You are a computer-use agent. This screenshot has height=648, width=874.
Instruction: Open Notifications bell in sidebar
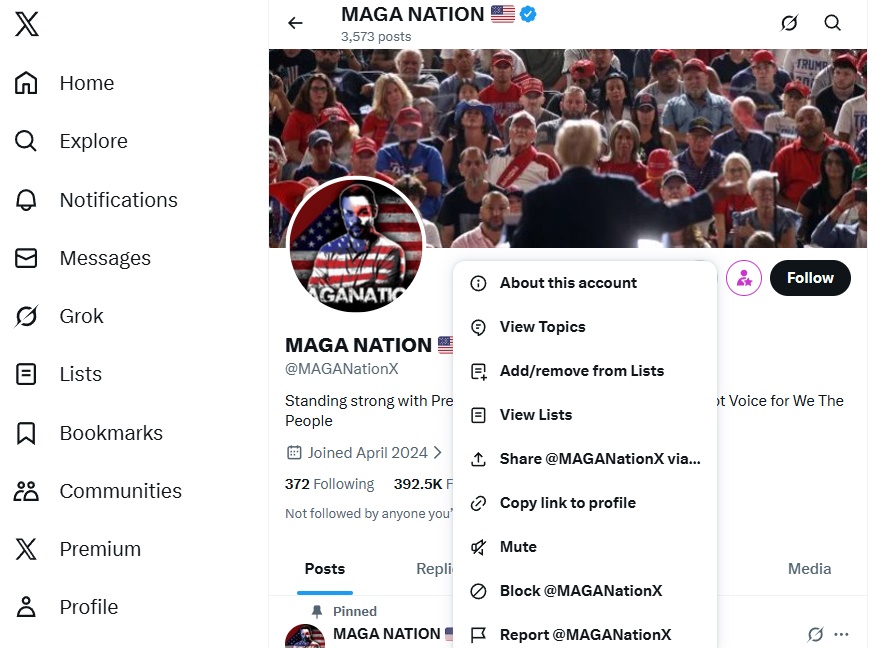[x=26, y=200]
